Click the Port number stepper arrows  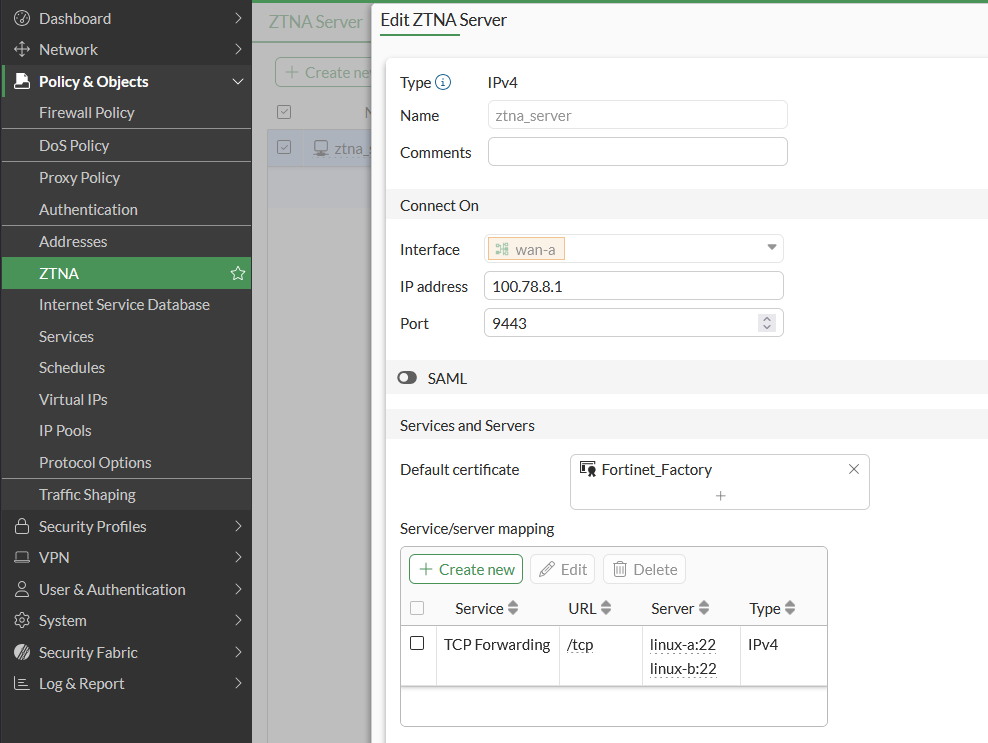pos(767,323)
